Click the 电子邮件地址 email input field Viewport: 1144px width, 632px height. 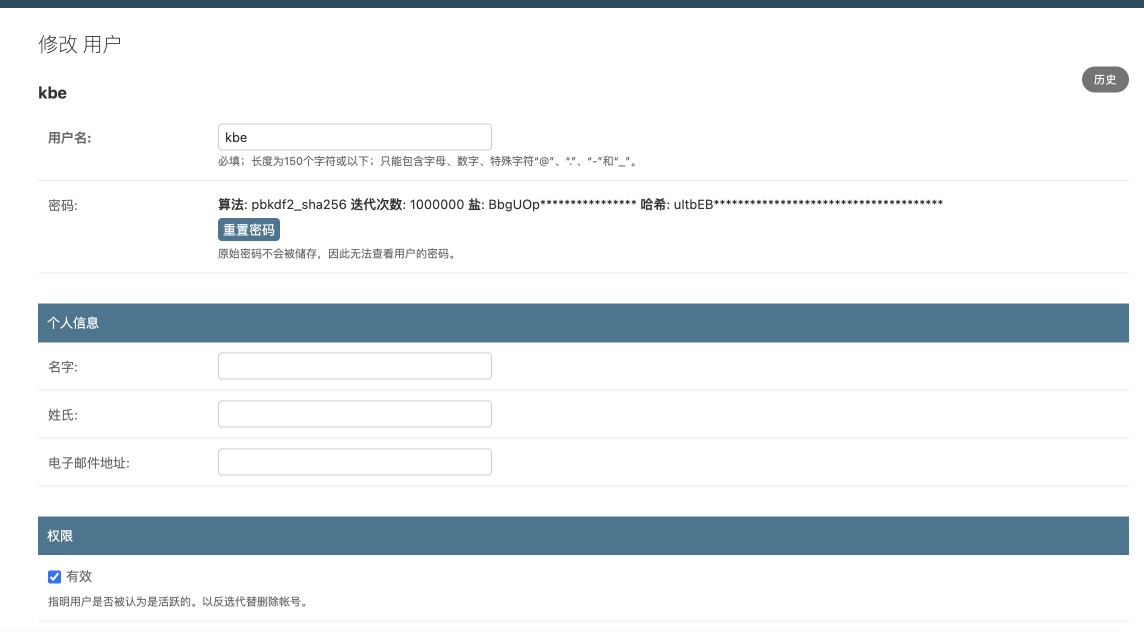click(354, 462)
